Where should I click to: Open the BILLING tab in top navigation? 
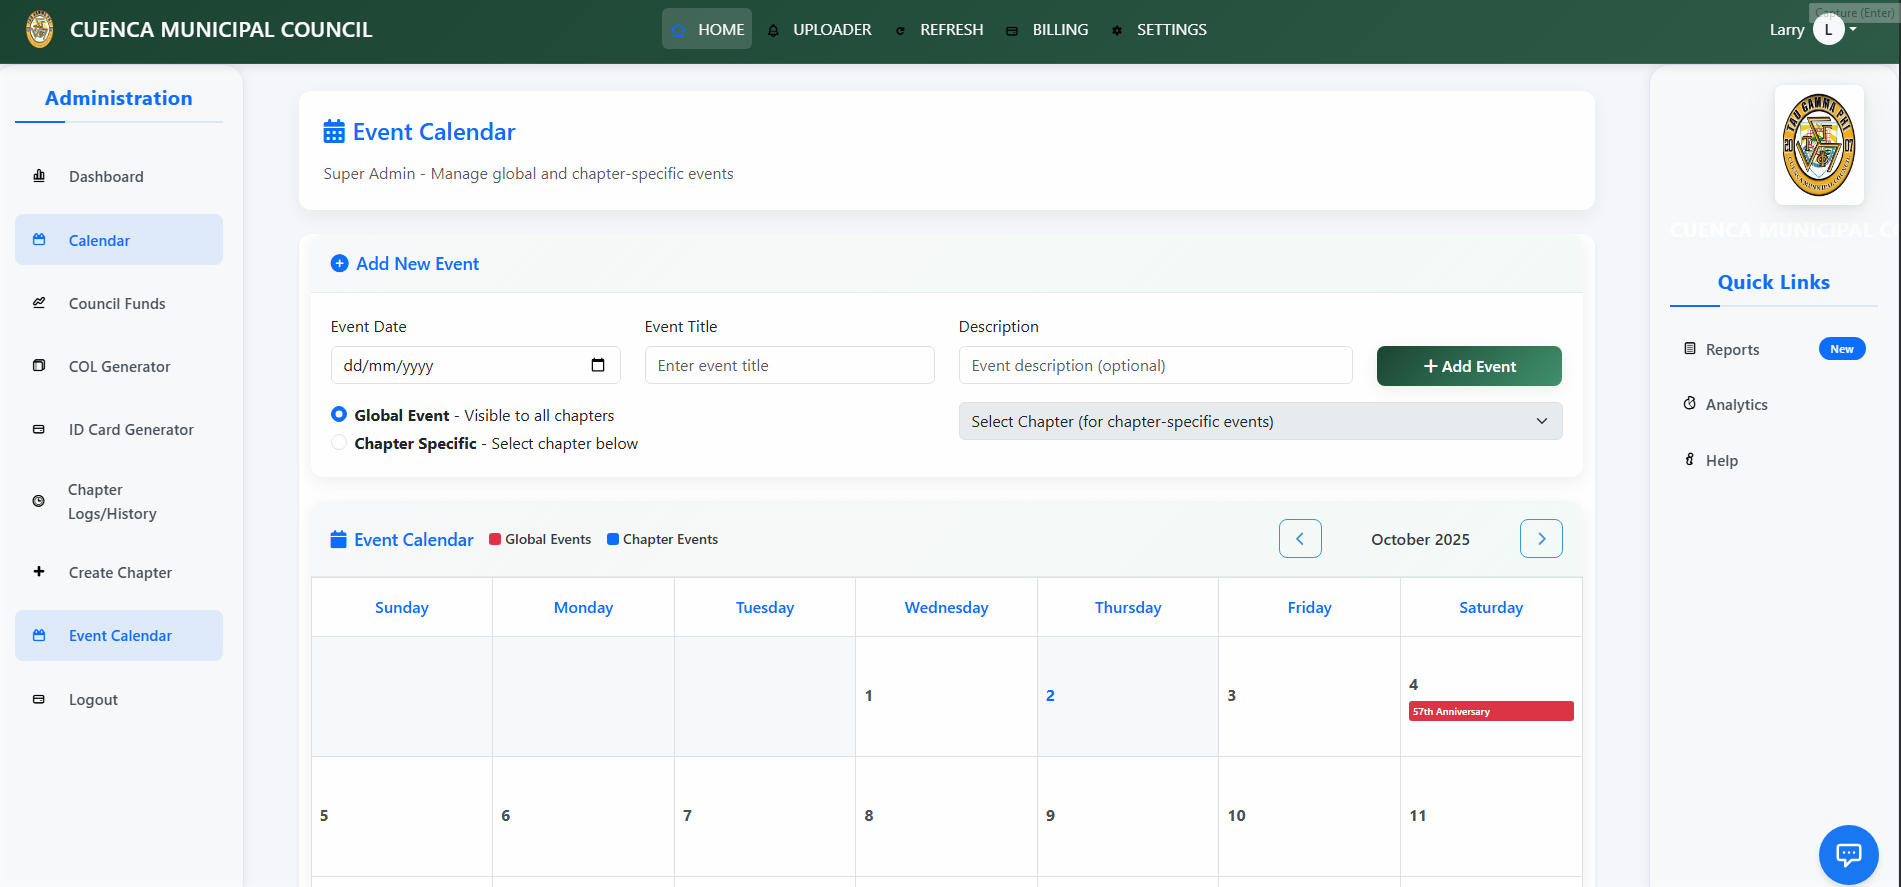coord(1059,30)
